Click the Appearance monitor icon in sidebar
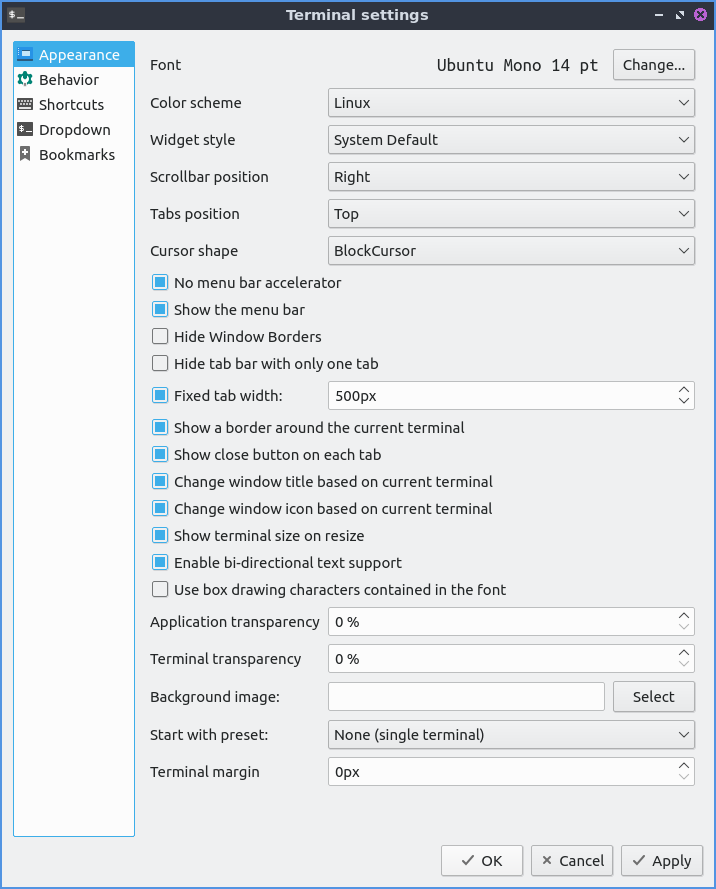 click(25, 55)
